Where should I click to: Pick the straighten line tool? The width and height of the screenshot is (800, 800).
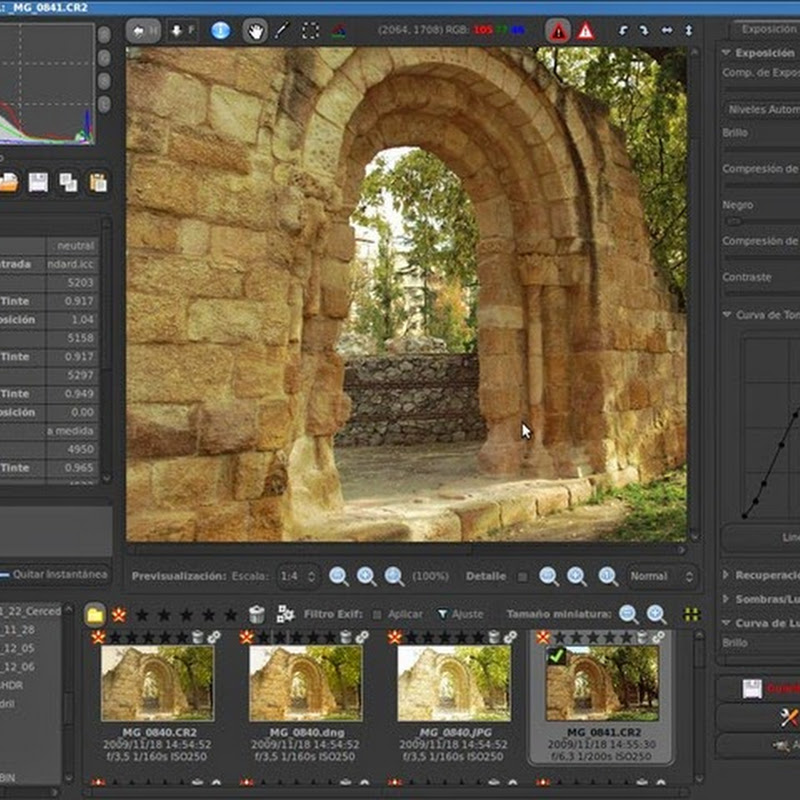[x=282, y=30]
